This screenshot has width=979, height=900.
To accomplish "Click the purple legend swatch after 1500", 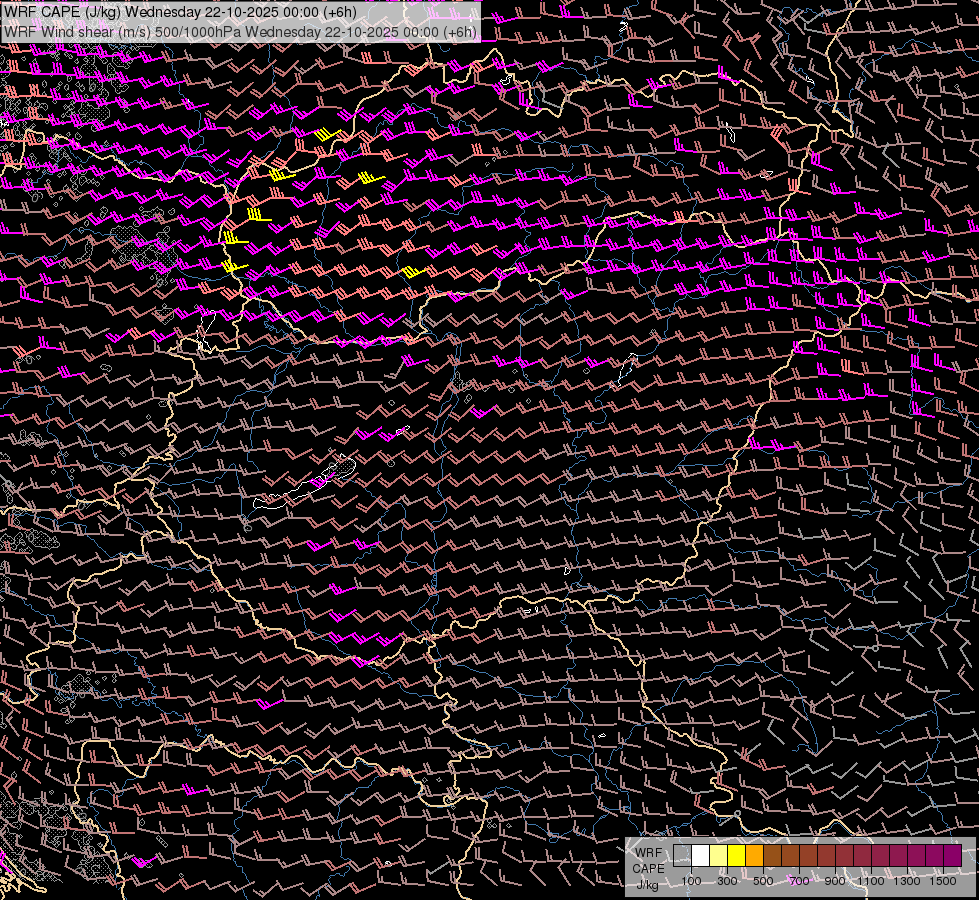I will point(953,856).
